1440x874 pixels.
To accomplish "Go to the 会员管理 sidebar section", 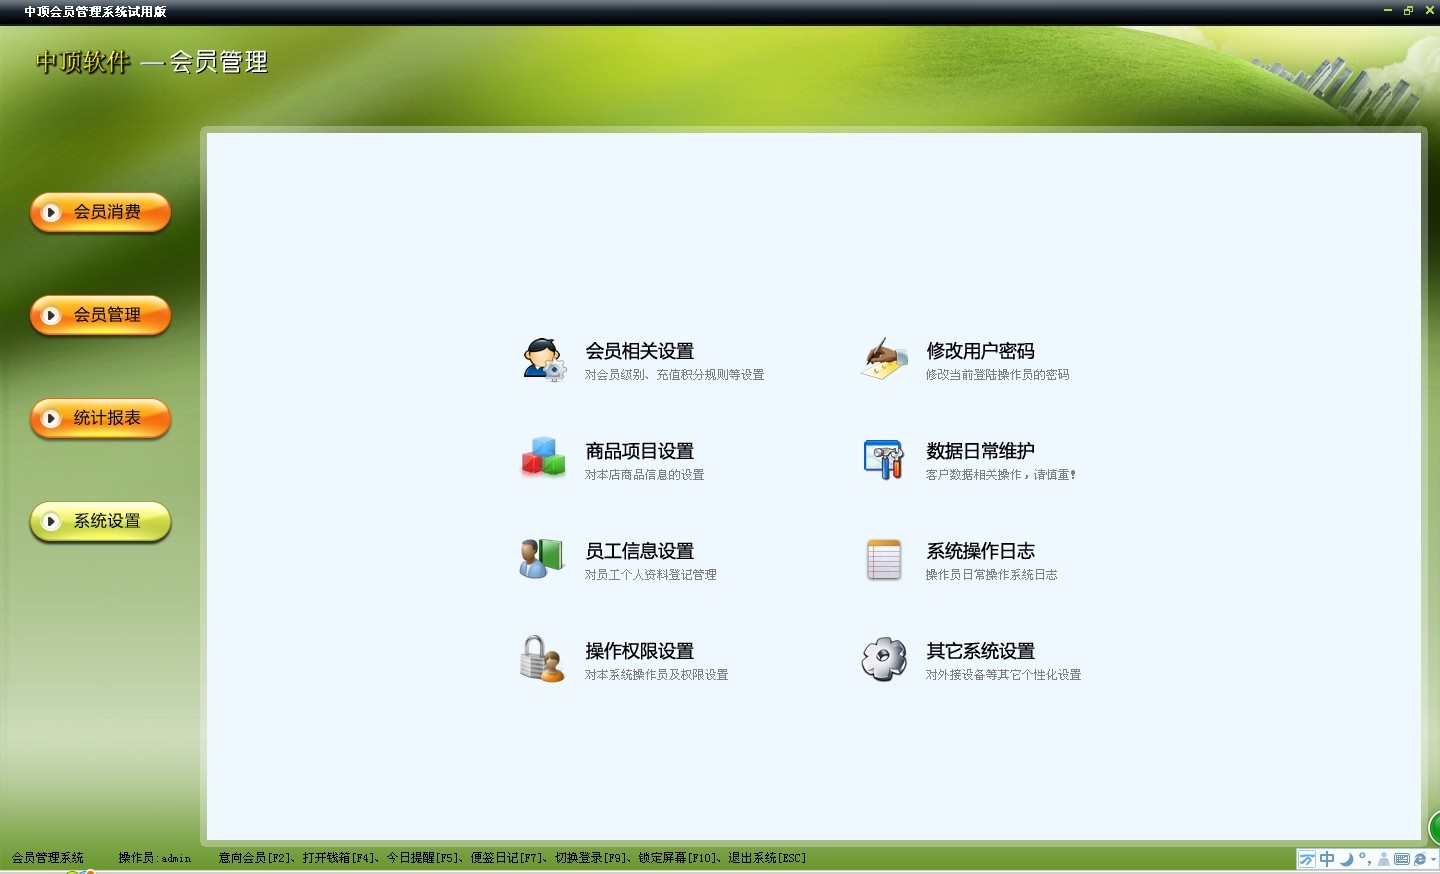I will (x=100, y=315).
